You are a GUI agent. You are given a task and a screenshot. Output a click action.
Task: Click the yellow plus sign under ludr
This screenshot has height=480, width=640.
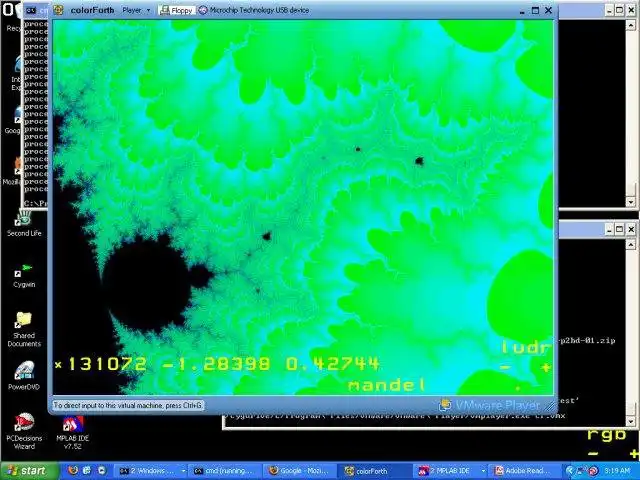[545, 368]
